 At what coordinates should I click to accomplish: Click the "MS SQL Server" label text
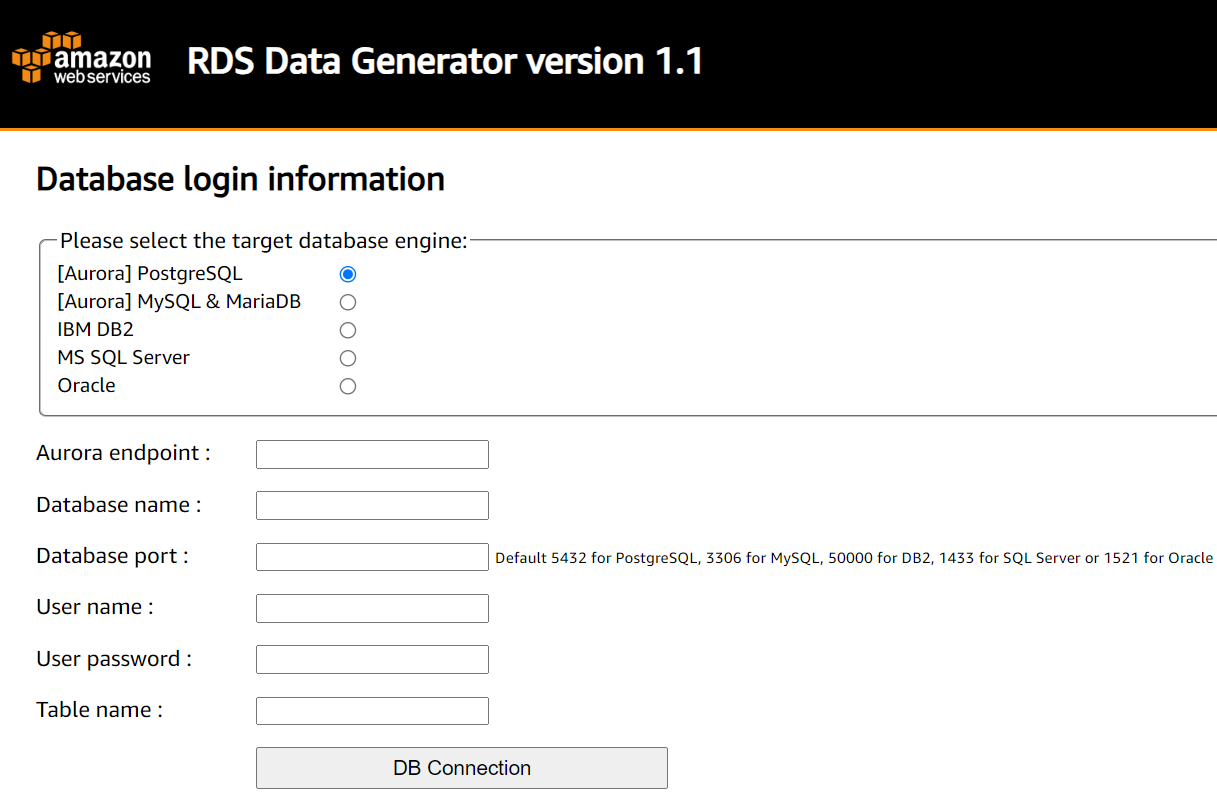point(124,358)
